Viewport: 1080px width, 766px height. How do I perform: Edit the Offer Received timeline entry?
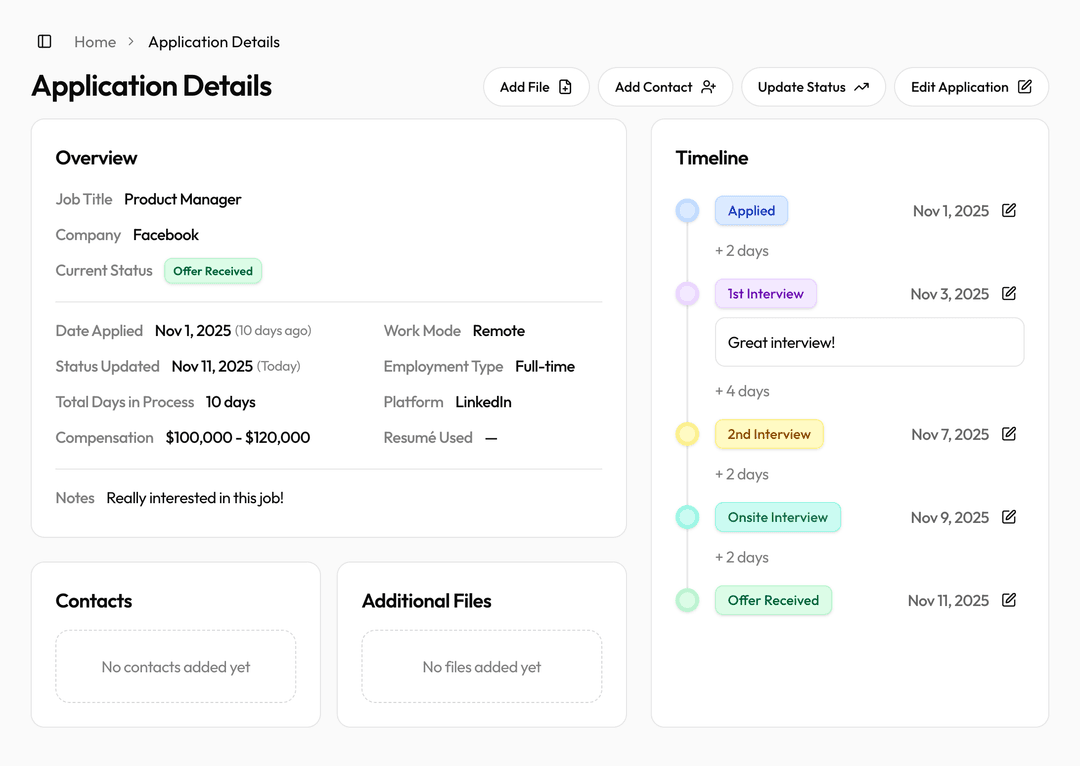click(x=1009, y=600)
